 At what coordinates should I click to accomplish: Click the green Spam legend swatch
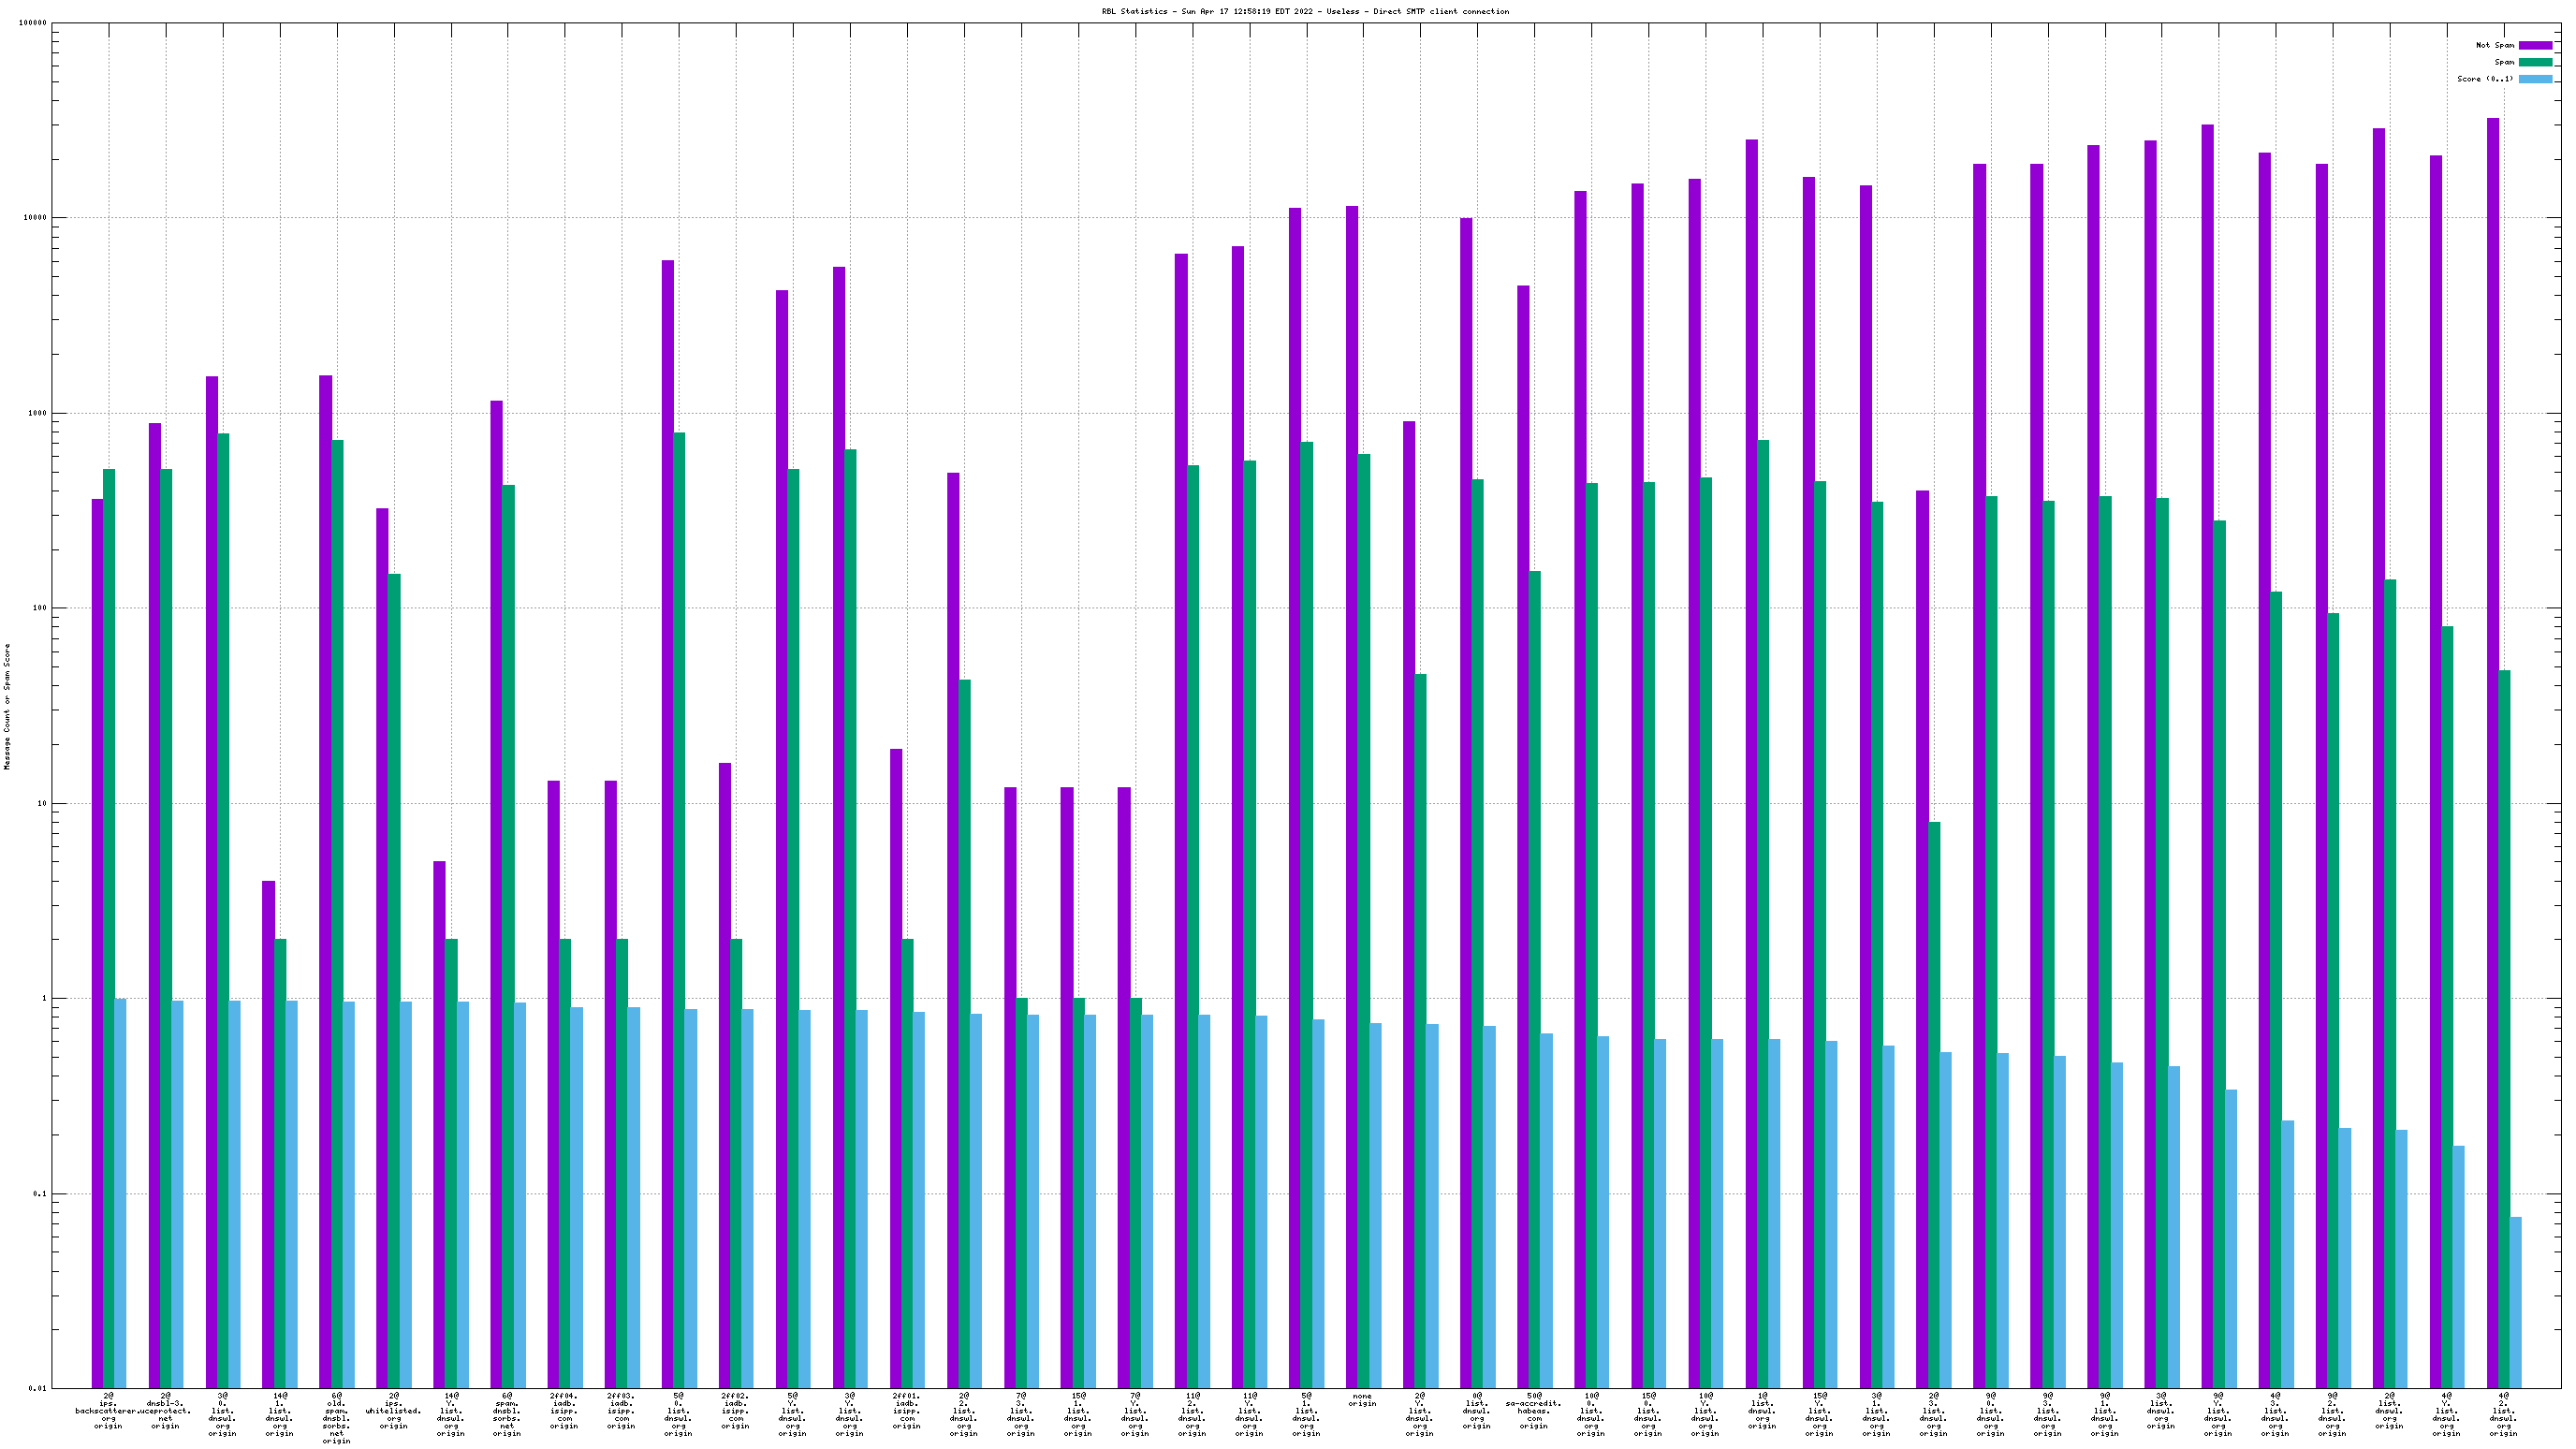pyautogui.click(x=2534, y=62)
